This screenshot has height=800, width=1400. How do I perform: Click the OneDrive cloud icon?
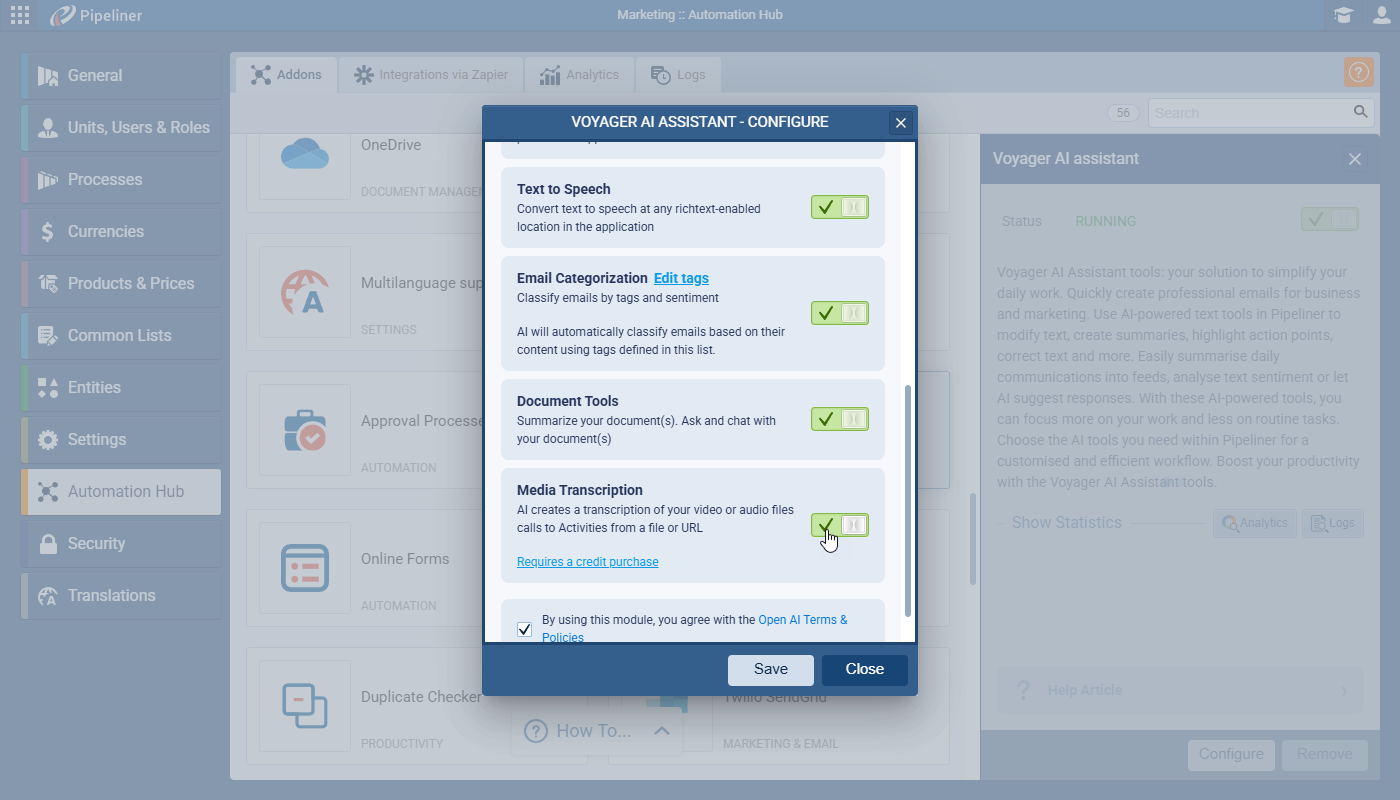[x=305, y=154]
